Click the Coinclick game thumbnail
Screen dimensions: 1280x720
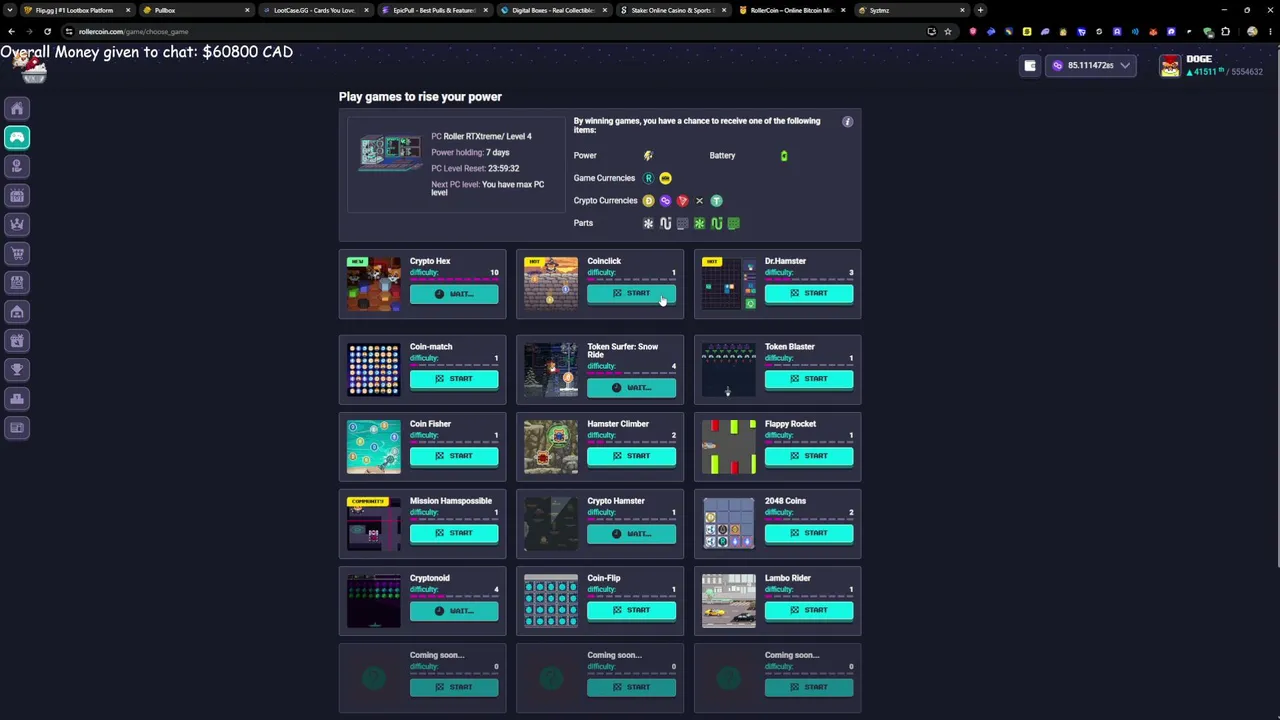(x=551, y=284)
